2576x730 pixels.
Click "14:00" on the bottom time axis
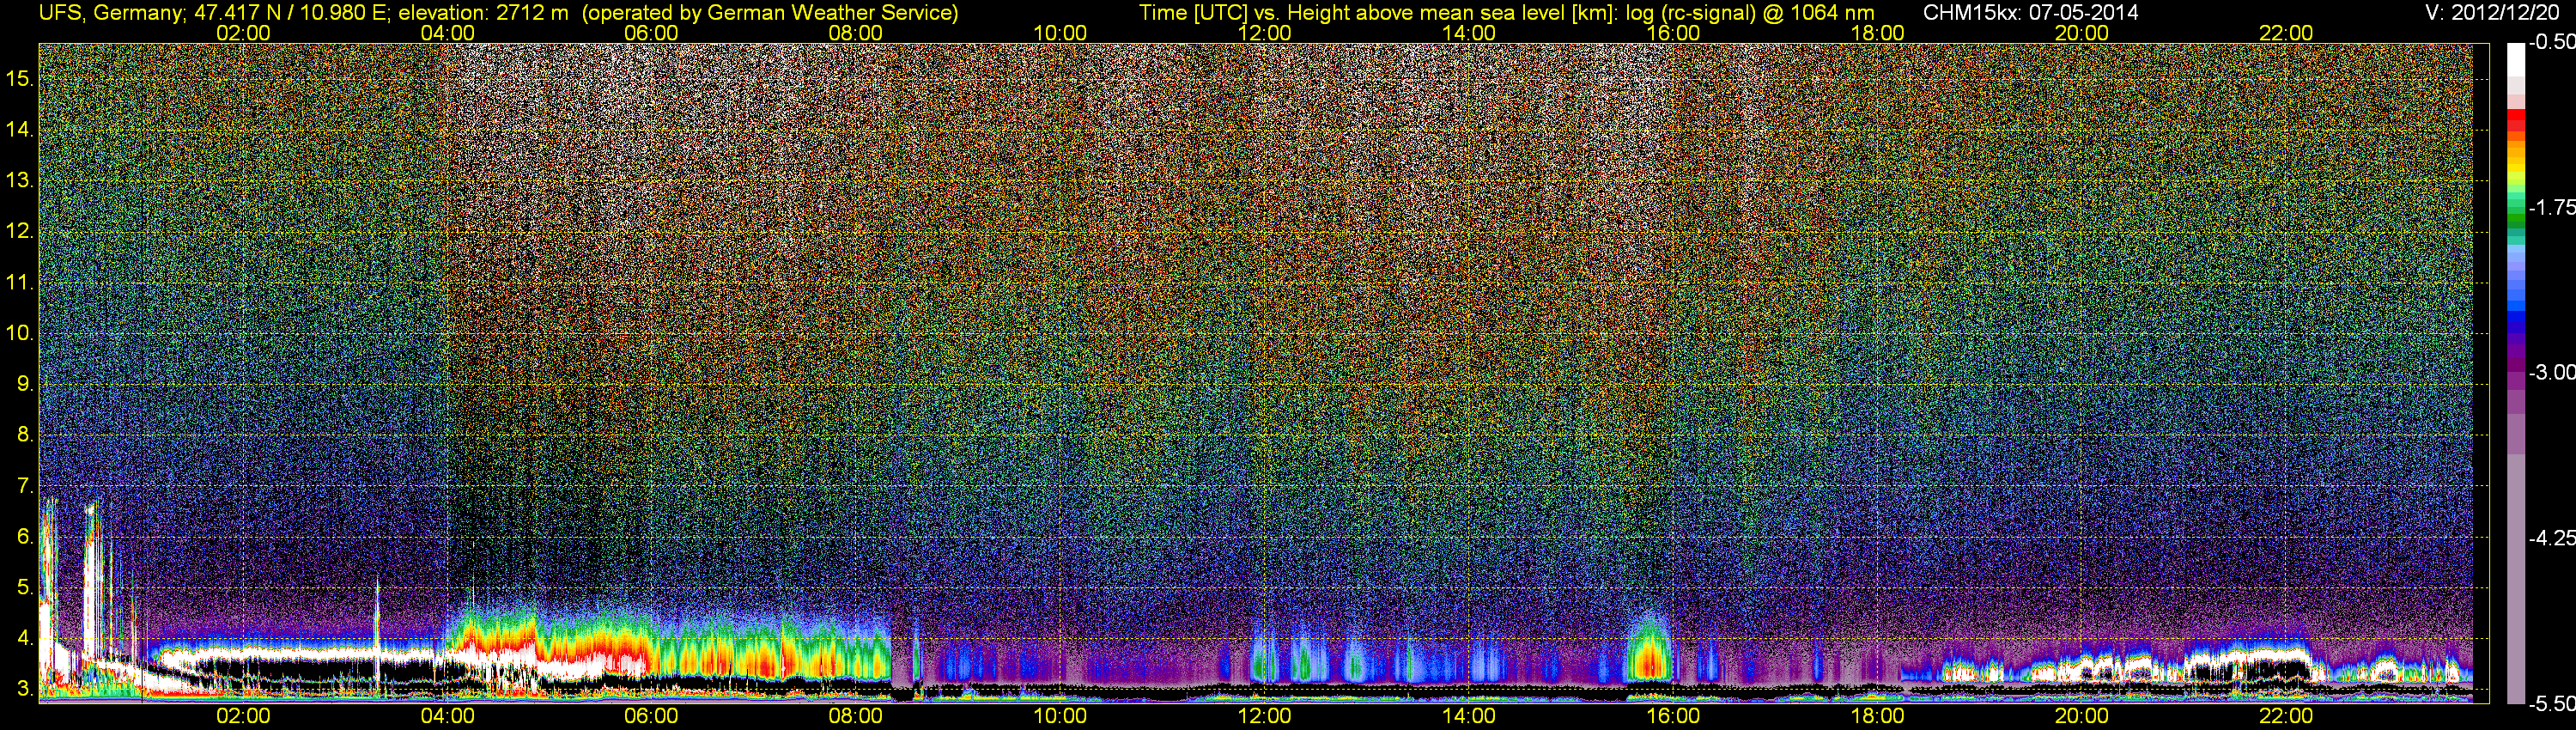(1469, 716)
